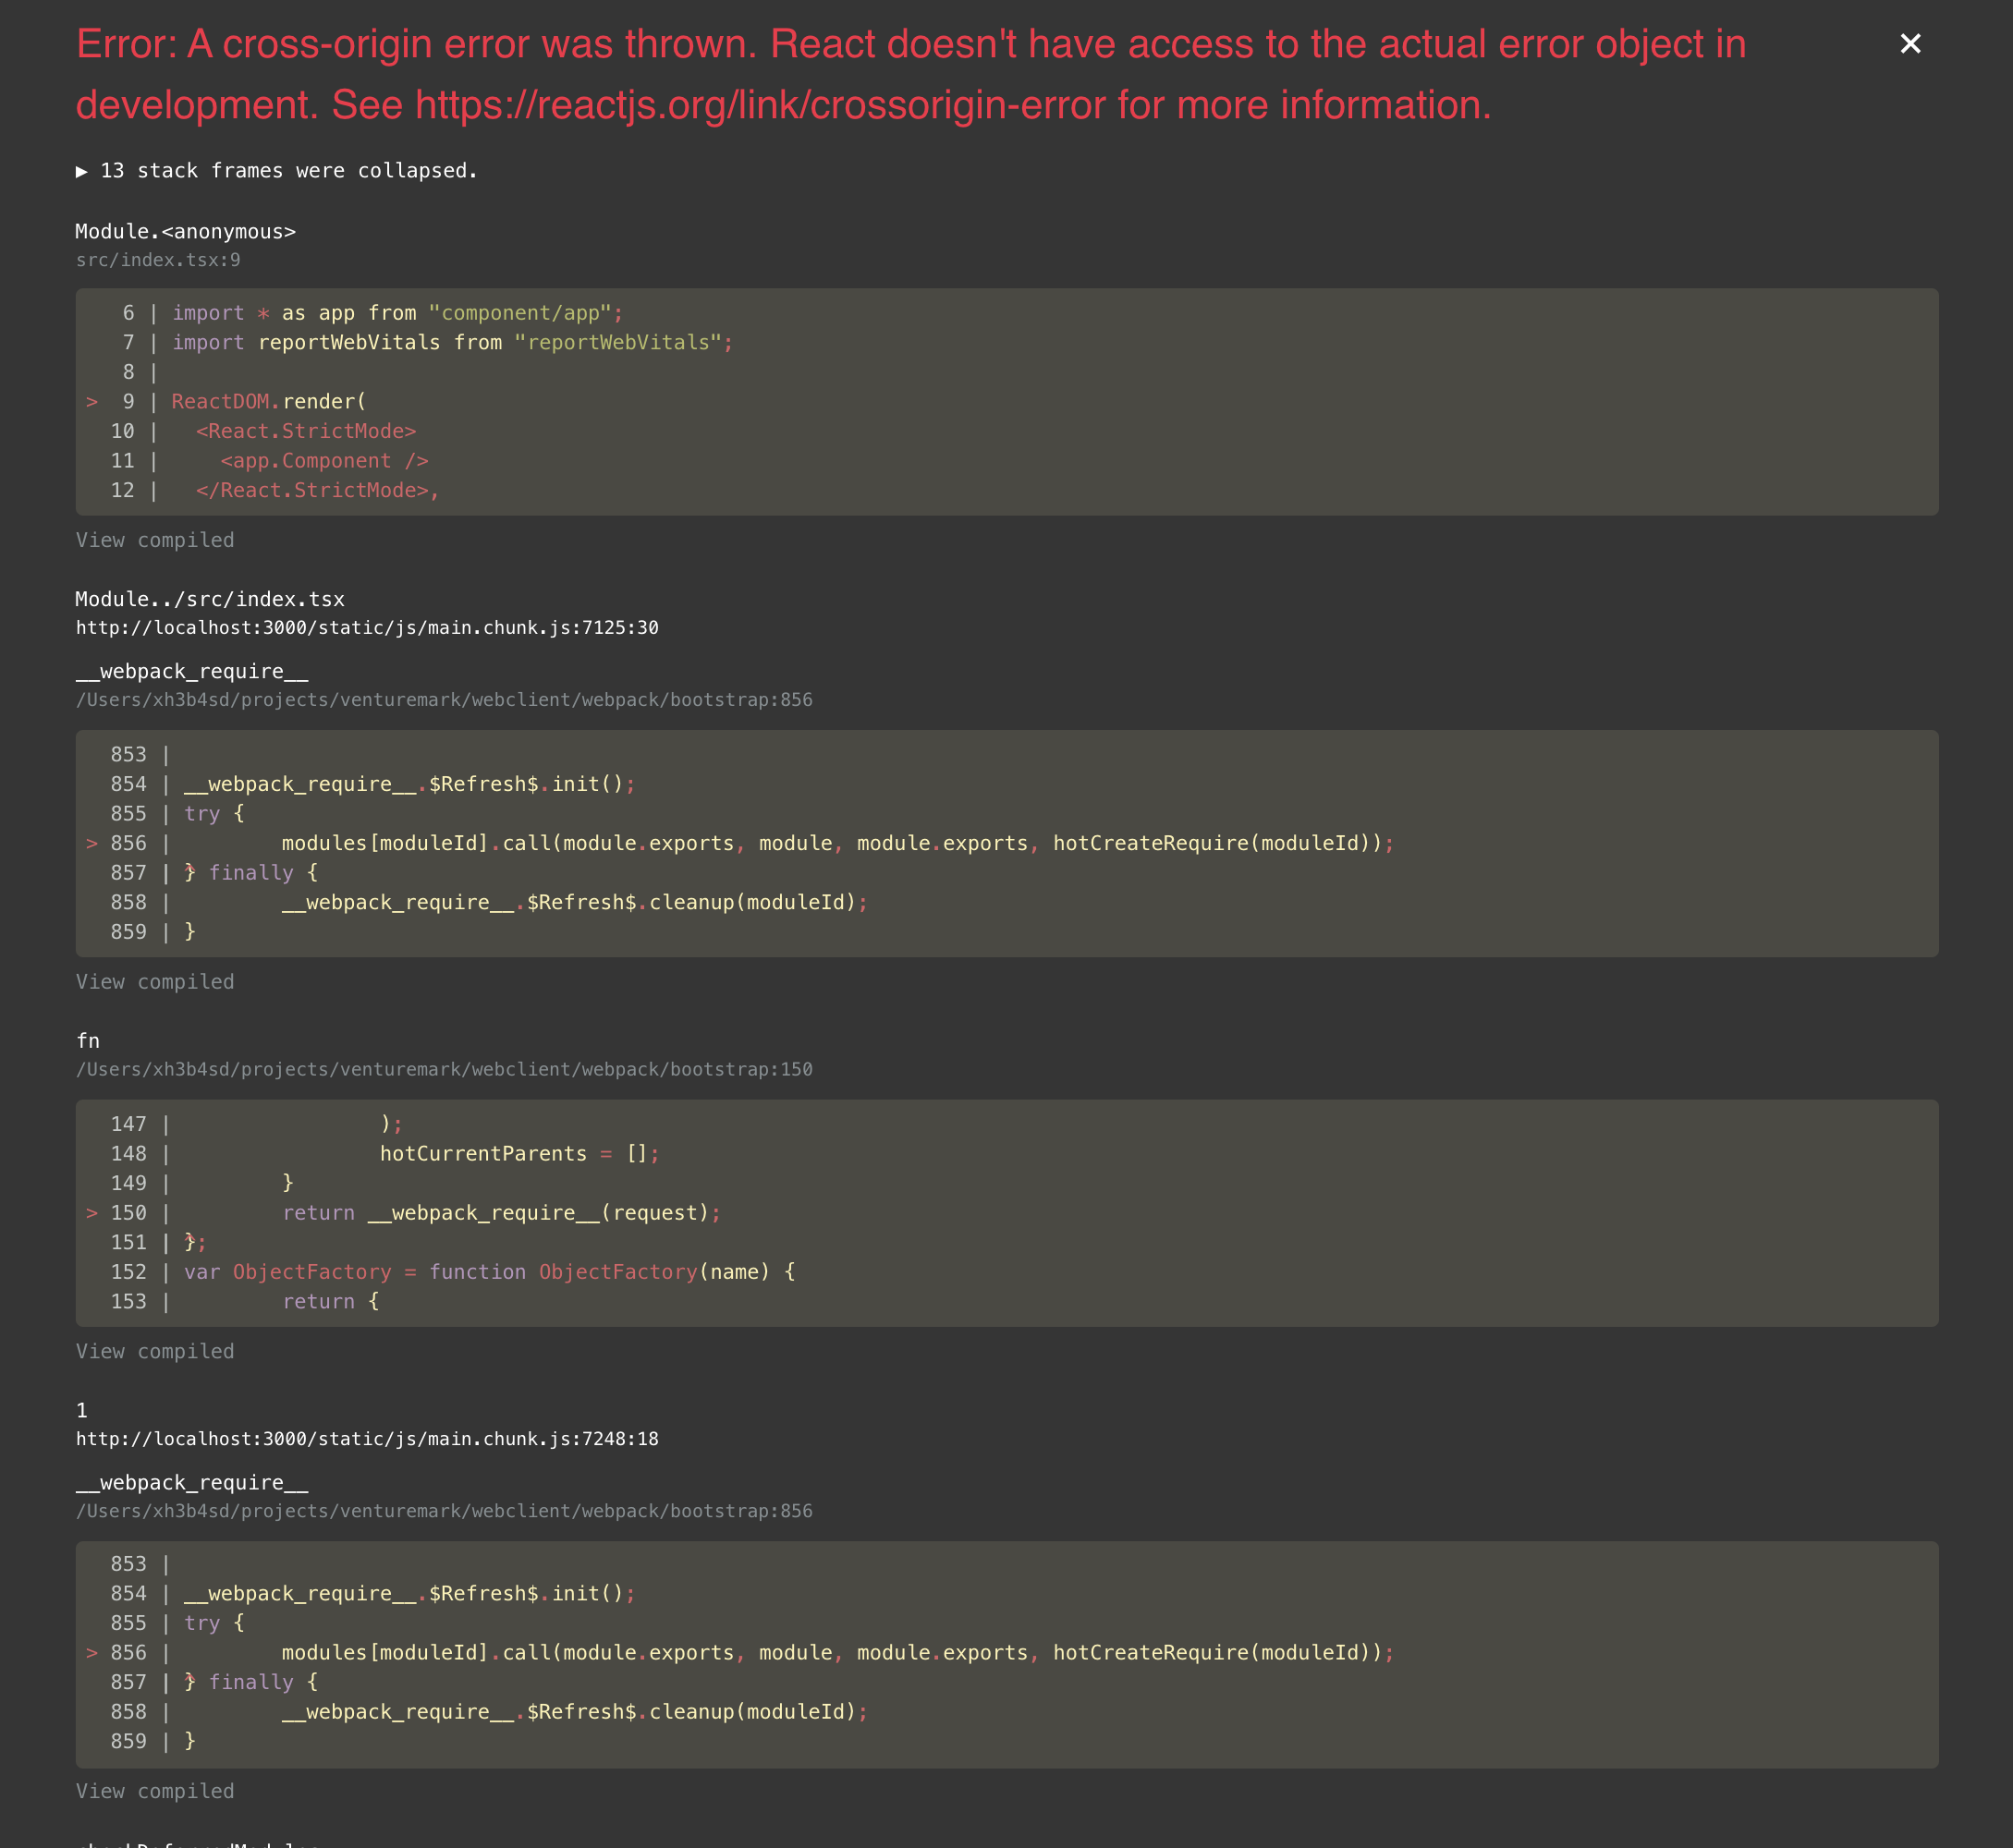Click View compiled under the fn frame
Viewport: 2013px width, 1848px height.
click(x=155, y=1350)
